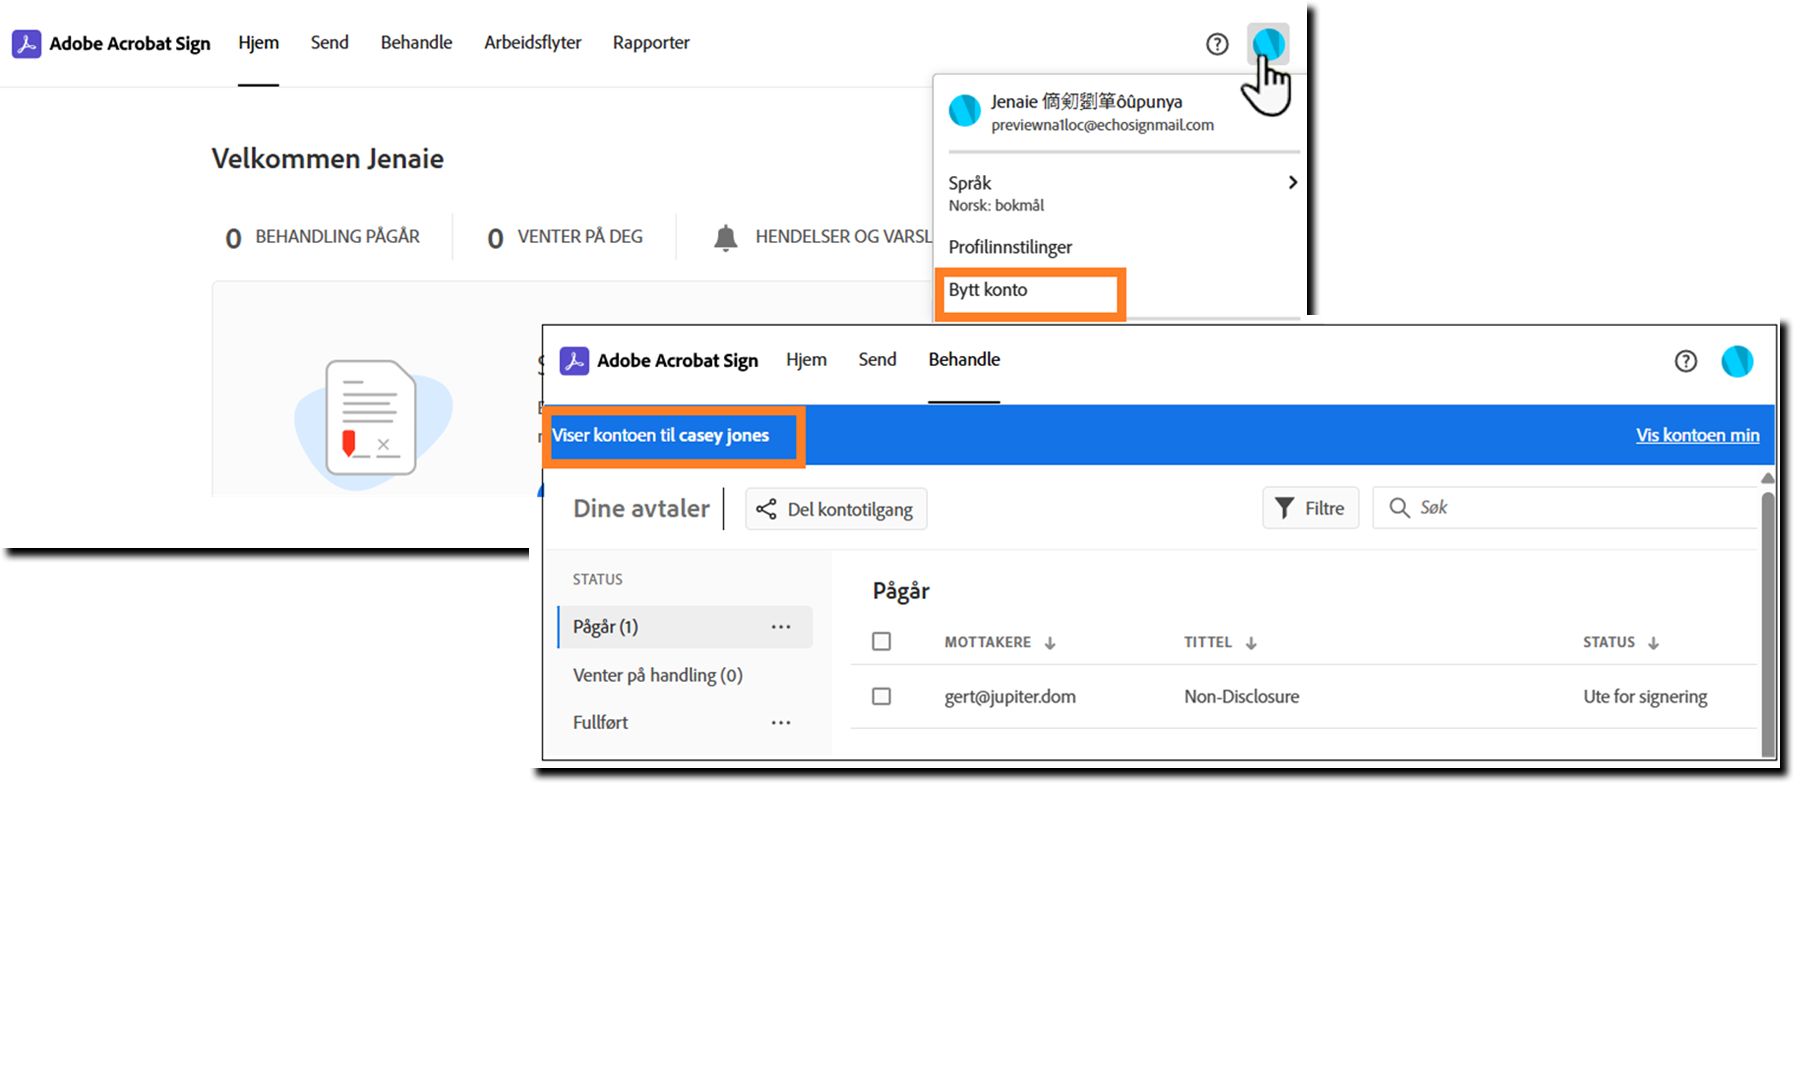Click profile avatar in back window header
This screenshot has width=1809, height=1071.
tap(1268, 44)
